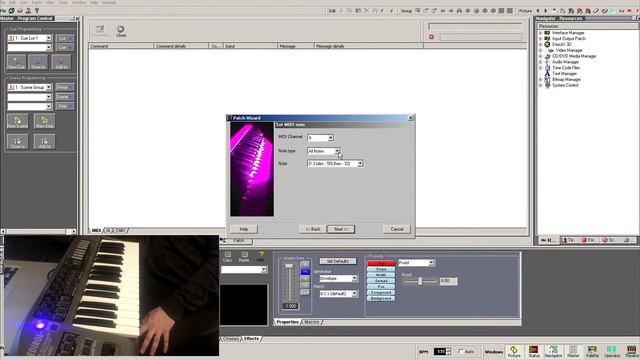
Task: Click the Master Rate vertical slider
Action: [x=289, y=283]
